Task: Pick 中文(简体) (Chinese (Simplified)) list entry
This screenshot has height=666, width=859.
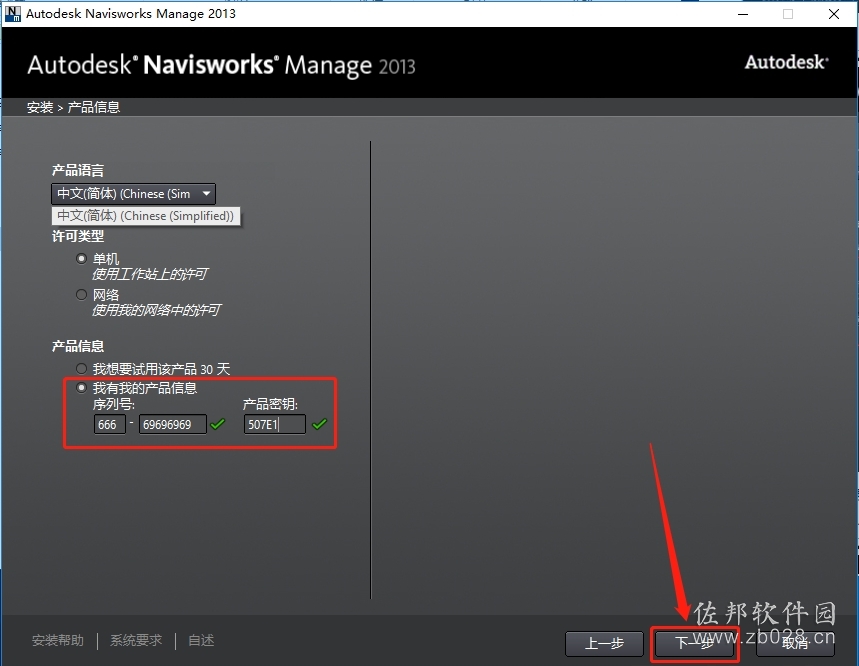Action: 146,216
